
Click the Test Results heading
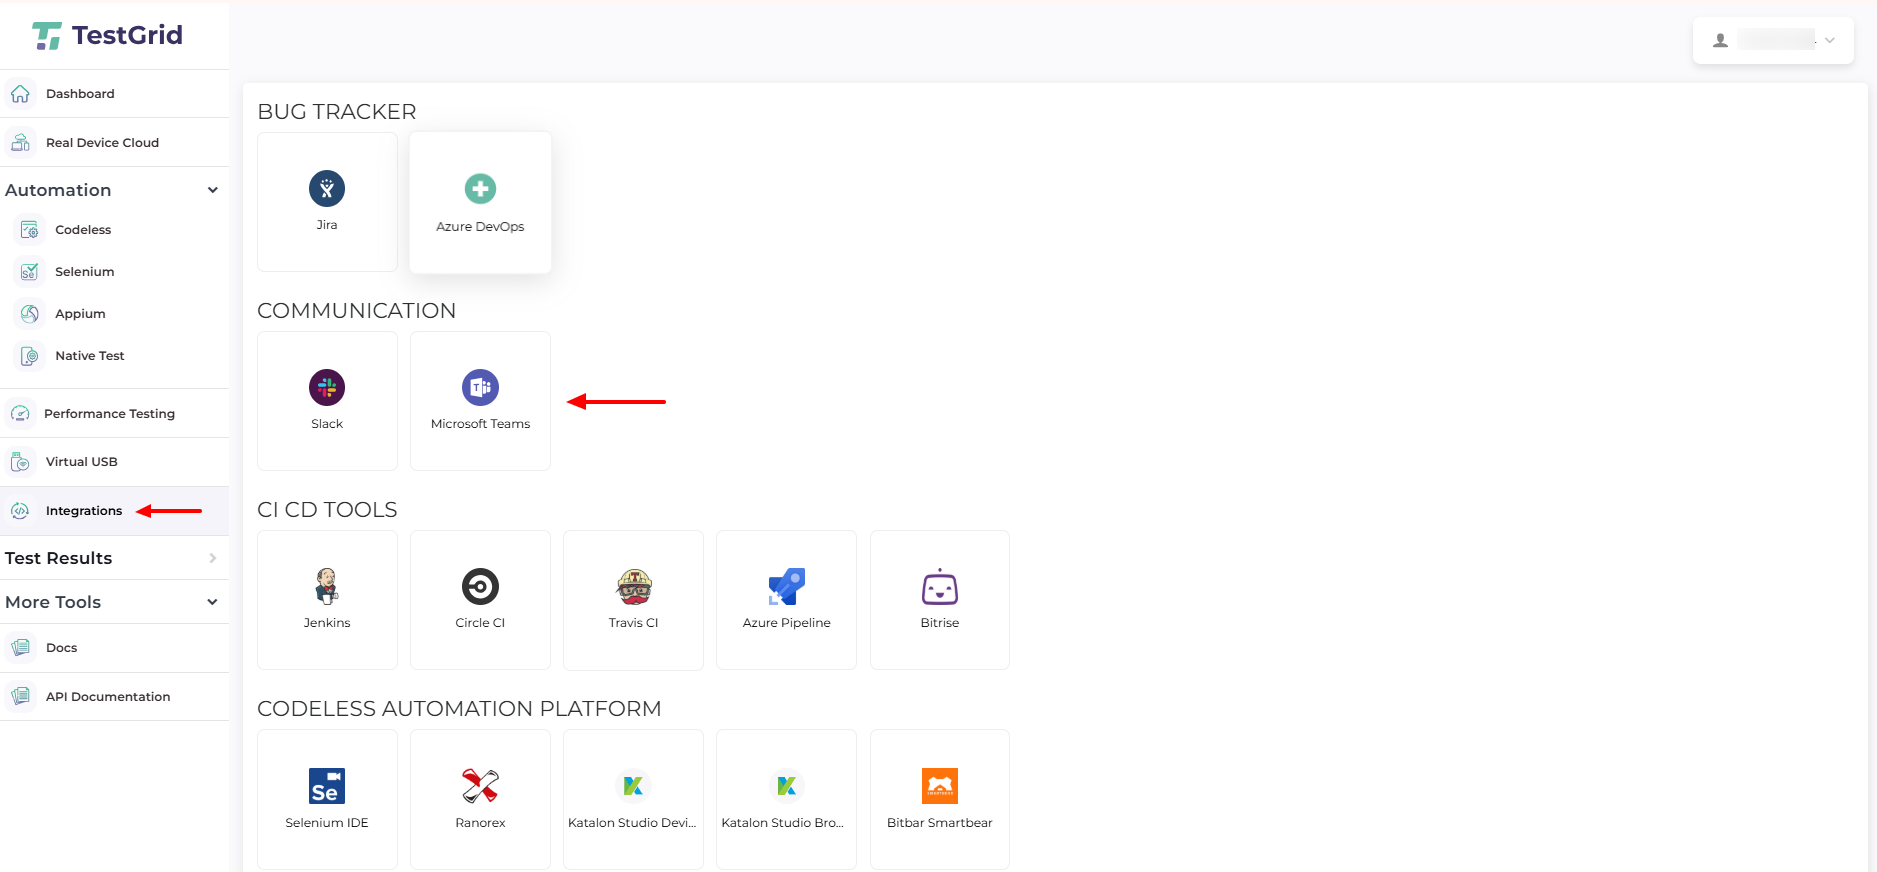58,558
